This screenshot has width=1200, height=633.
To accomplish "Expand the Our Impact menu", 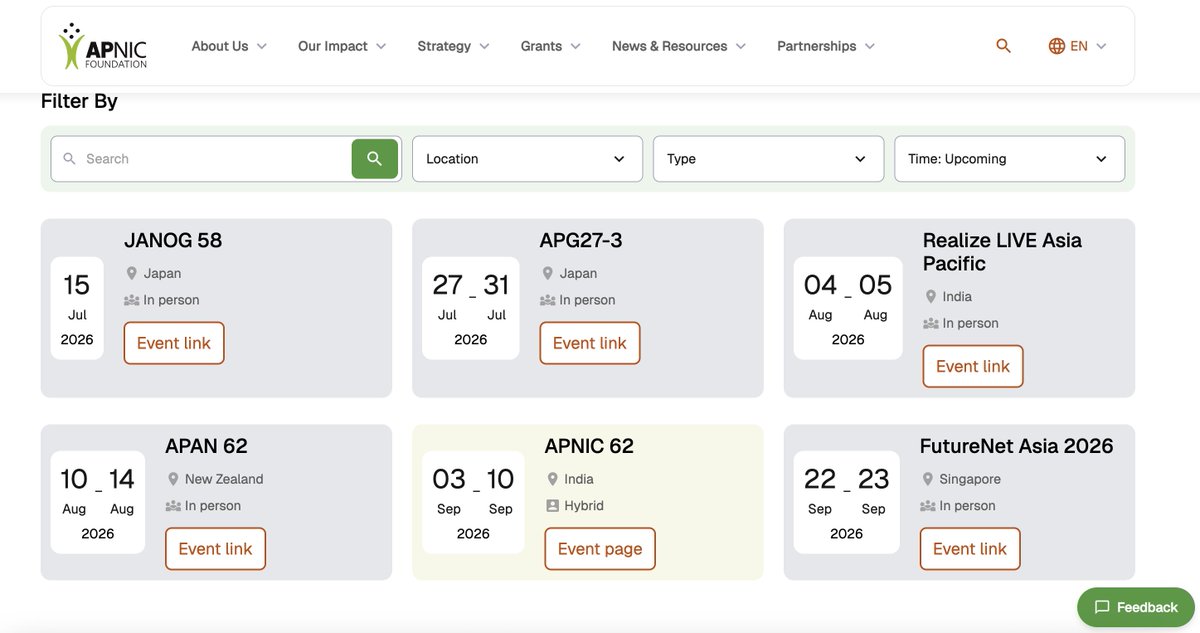I will pos(342,46).
